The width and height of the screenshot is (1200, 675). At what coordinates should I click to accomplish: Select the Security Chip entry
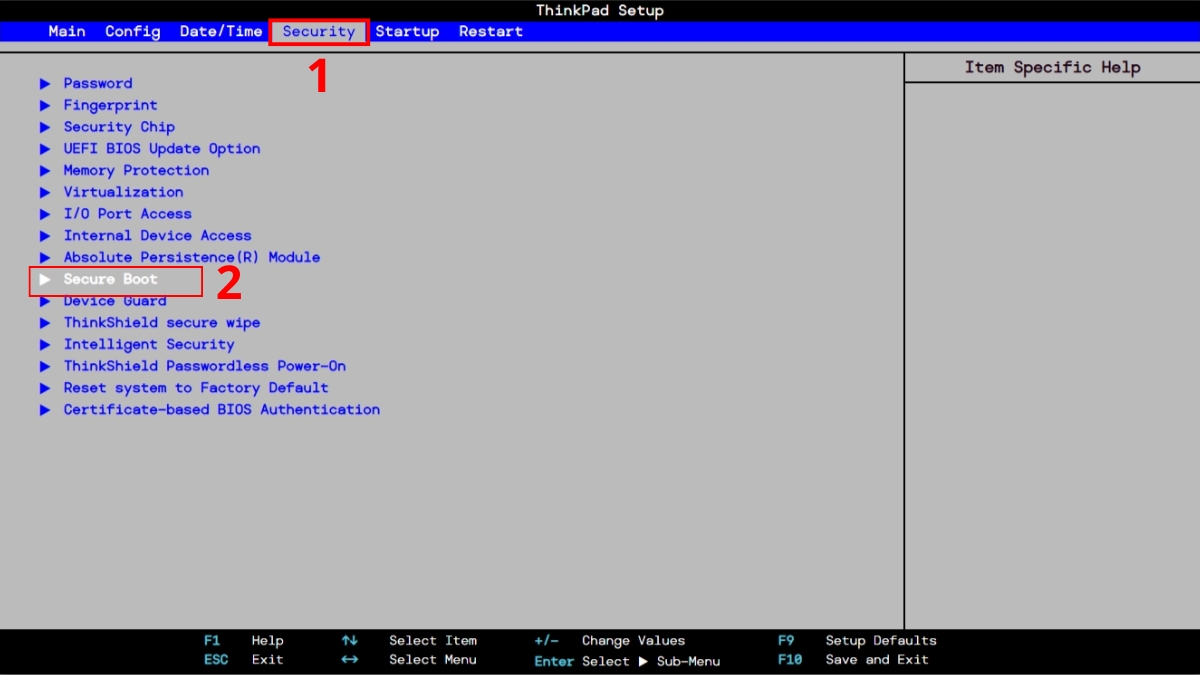pos(119,127)
